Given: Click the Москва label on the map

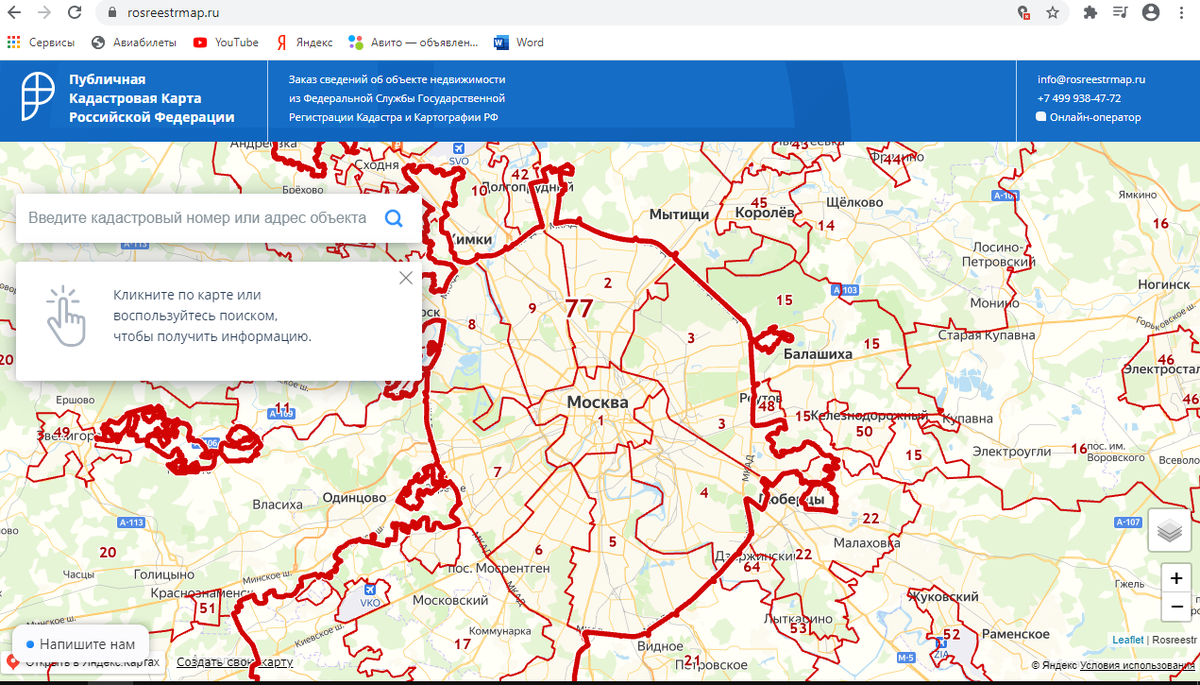Looking at the screenshot, I should tap(597, 402).
